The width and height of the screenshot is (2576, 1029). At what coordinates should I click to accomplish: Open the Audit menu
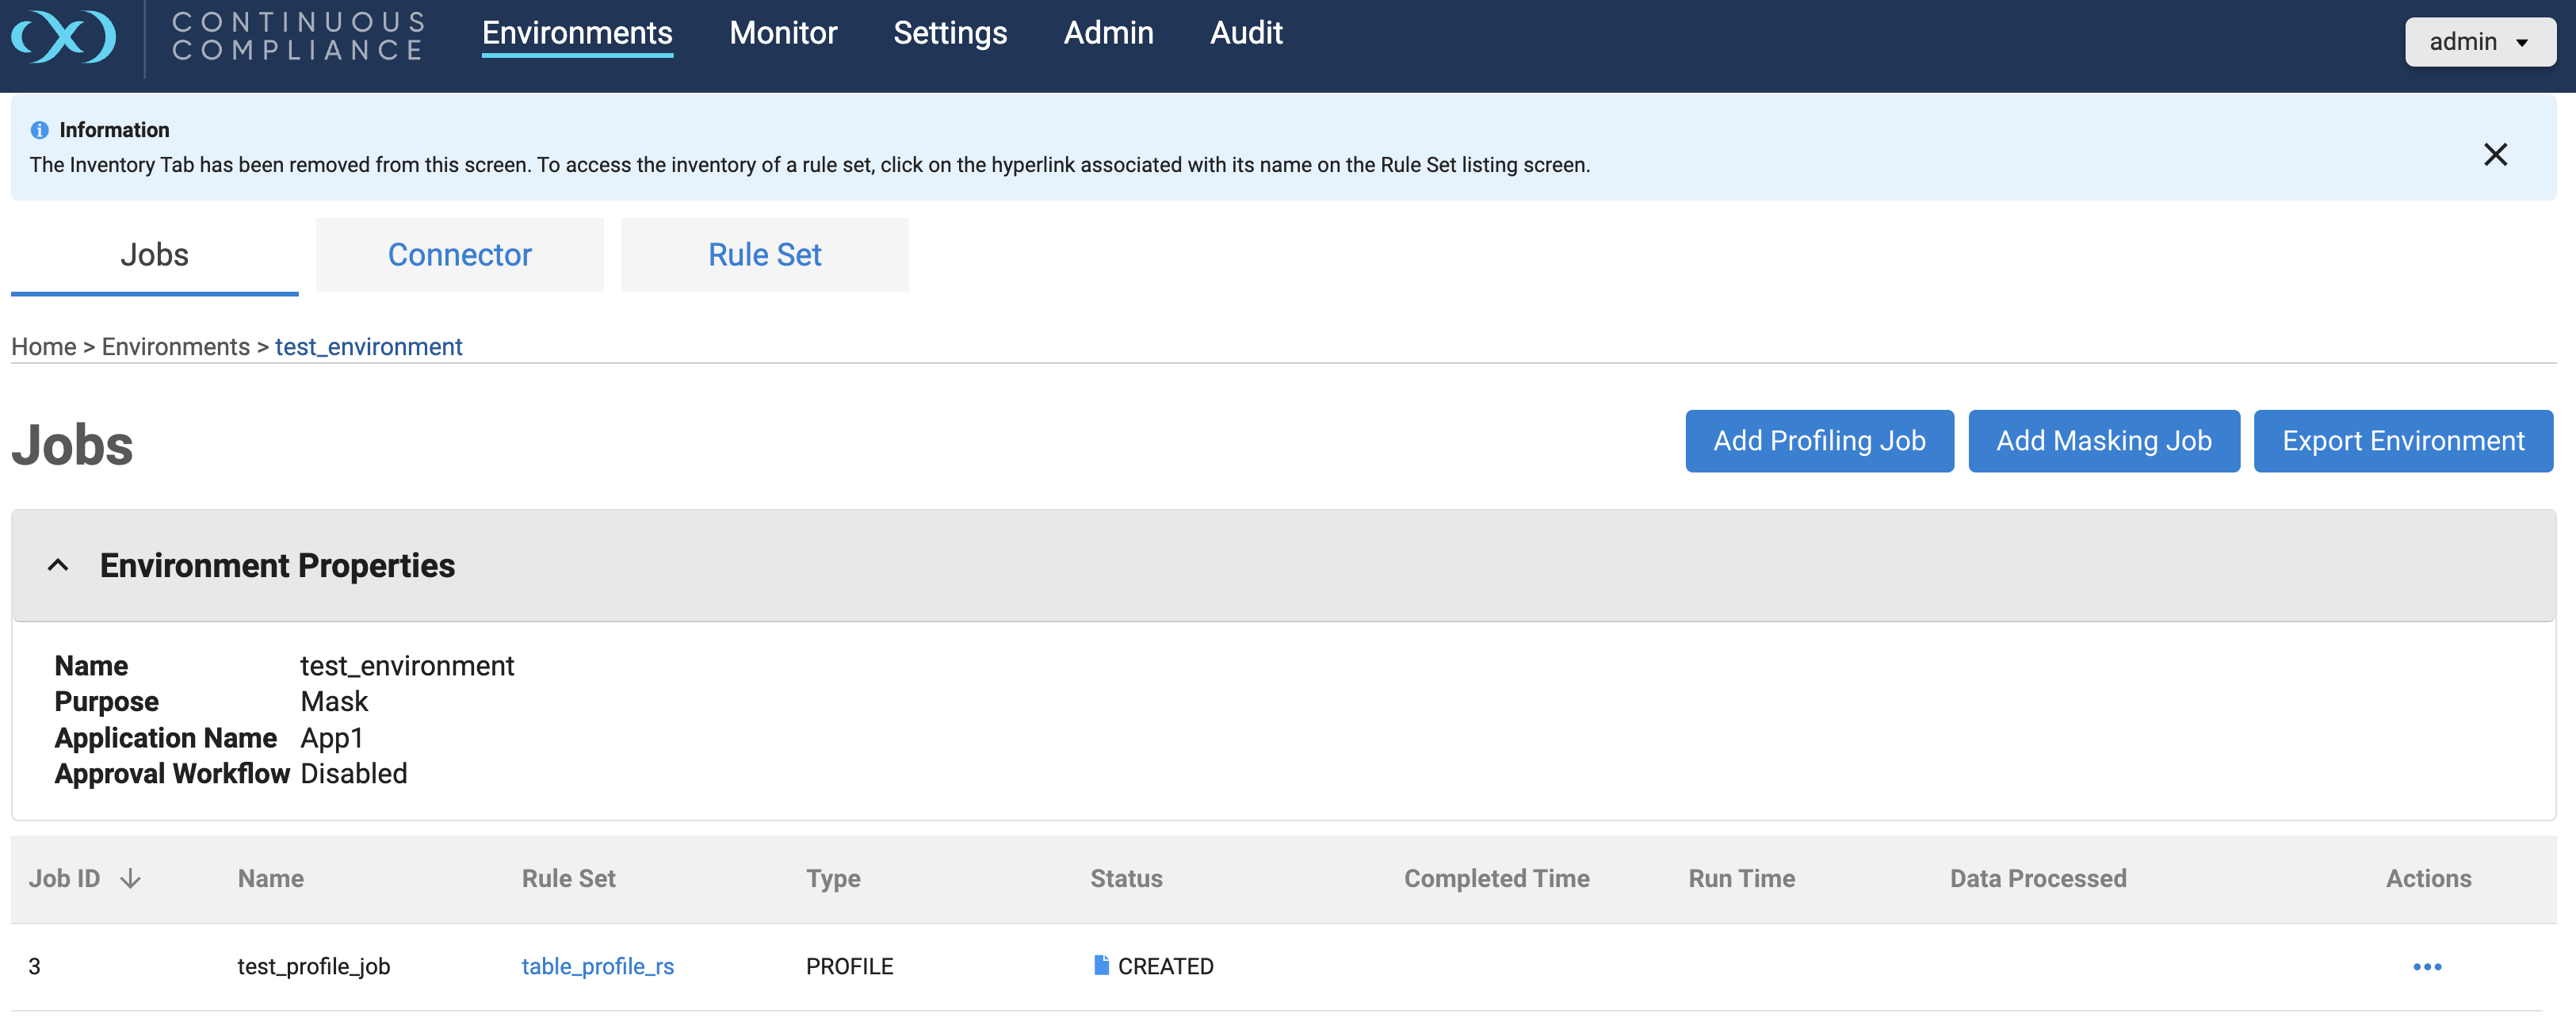coord(1245,33)
